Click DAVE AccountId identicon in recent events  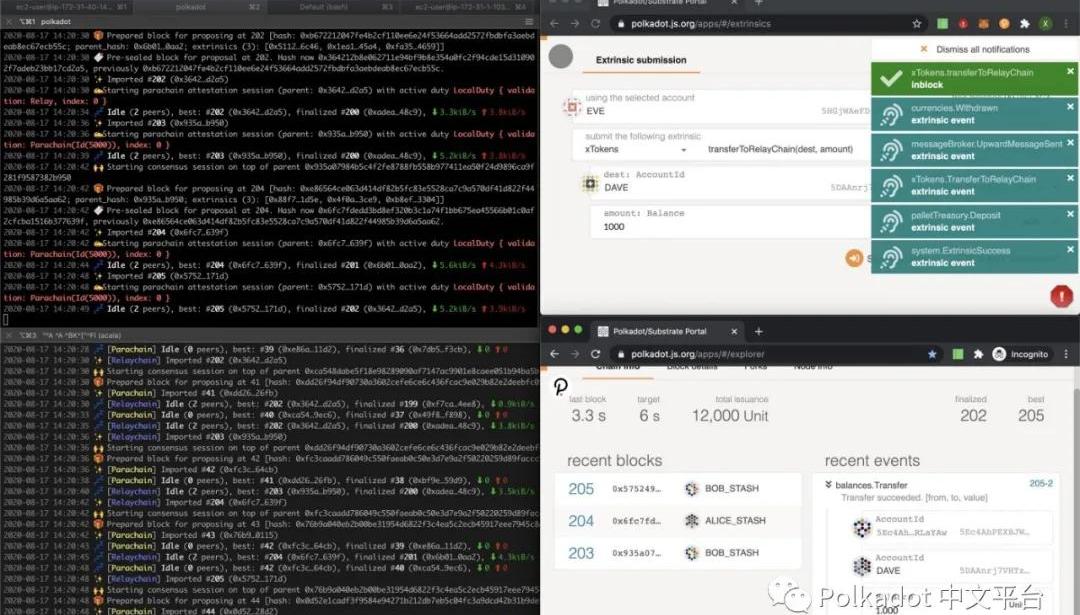point(862,566)
